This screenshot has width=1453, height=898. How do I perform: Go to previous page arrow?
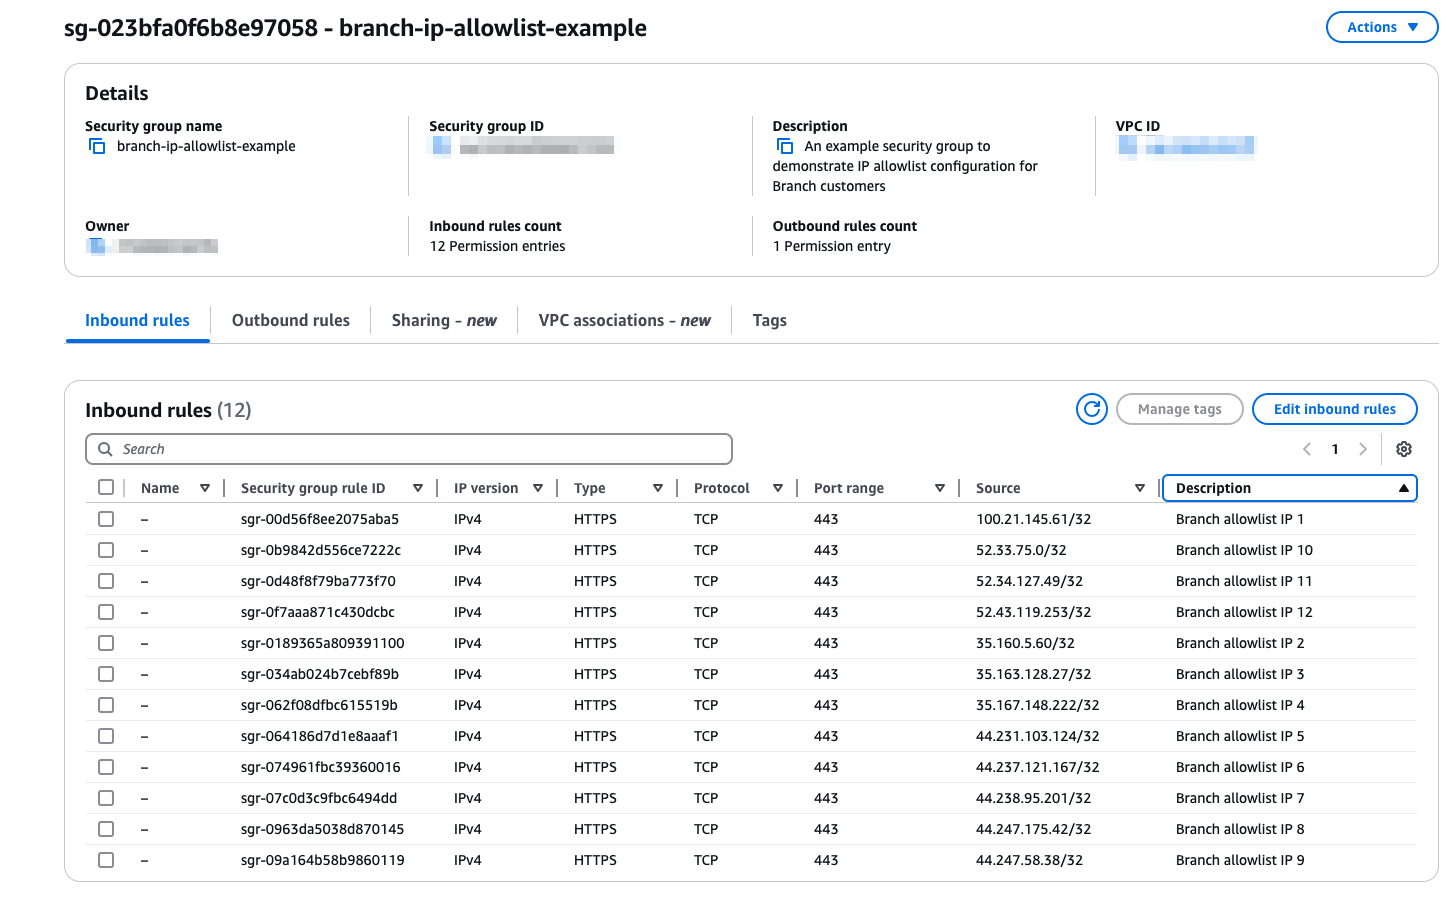(x=1307, y=449)
